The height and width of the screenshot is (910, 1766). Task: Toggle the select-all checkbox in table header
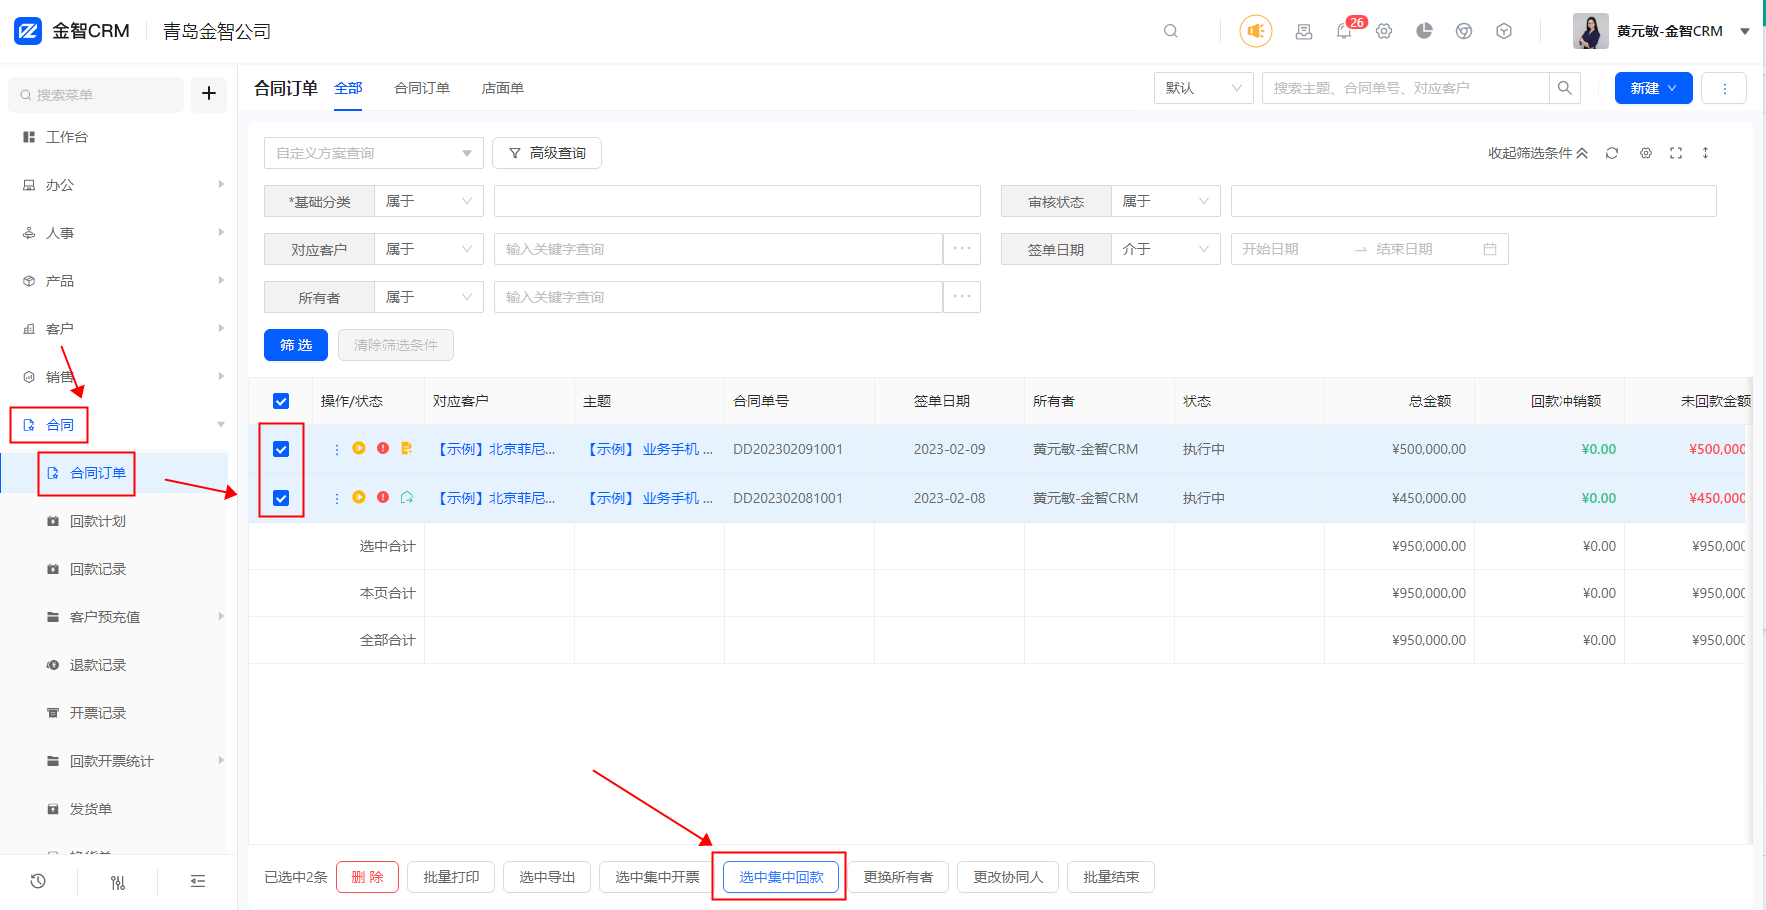pos(281,401)
